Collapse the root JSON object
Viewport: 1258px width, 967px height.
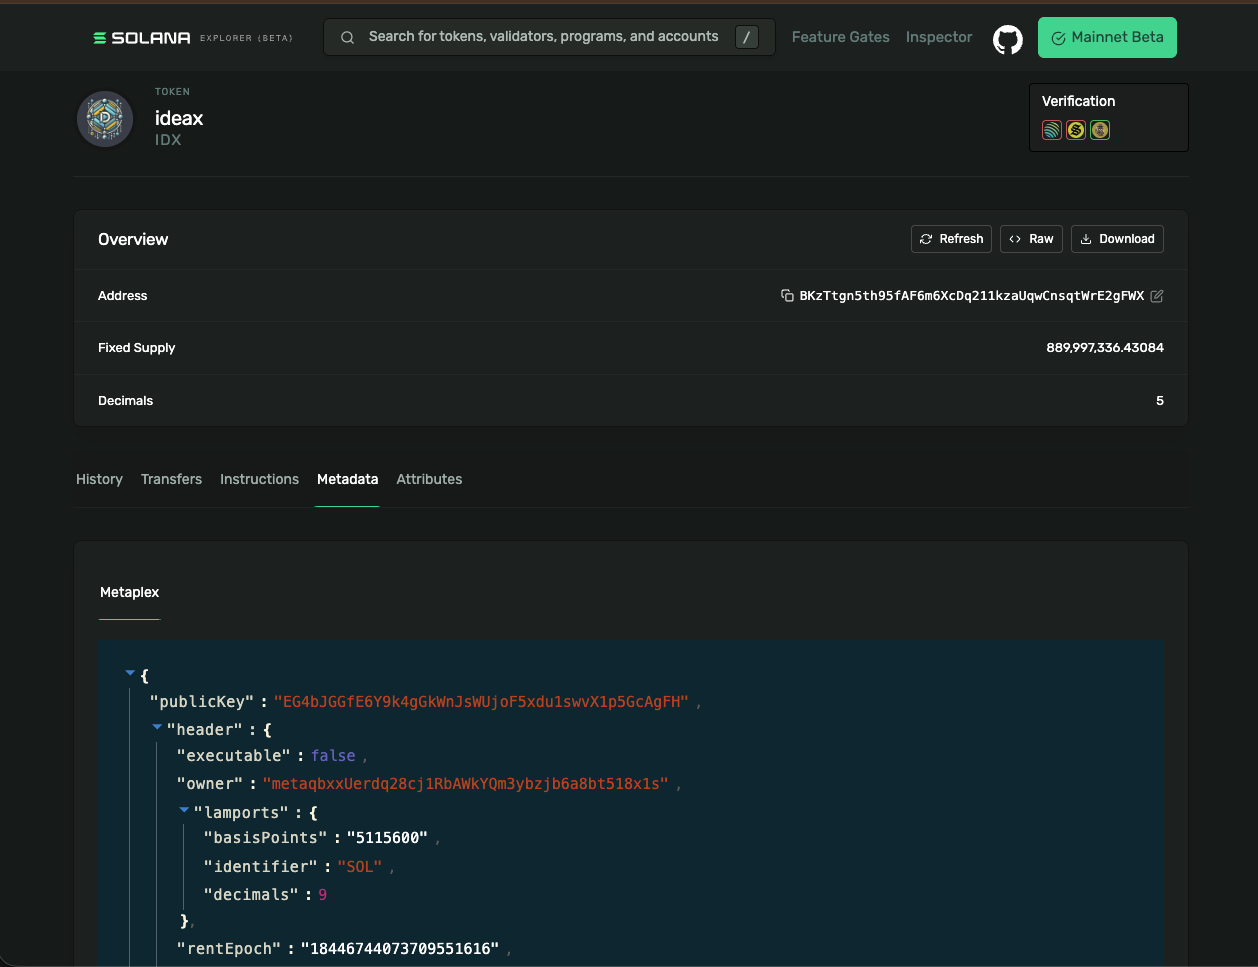click(130, 674)
